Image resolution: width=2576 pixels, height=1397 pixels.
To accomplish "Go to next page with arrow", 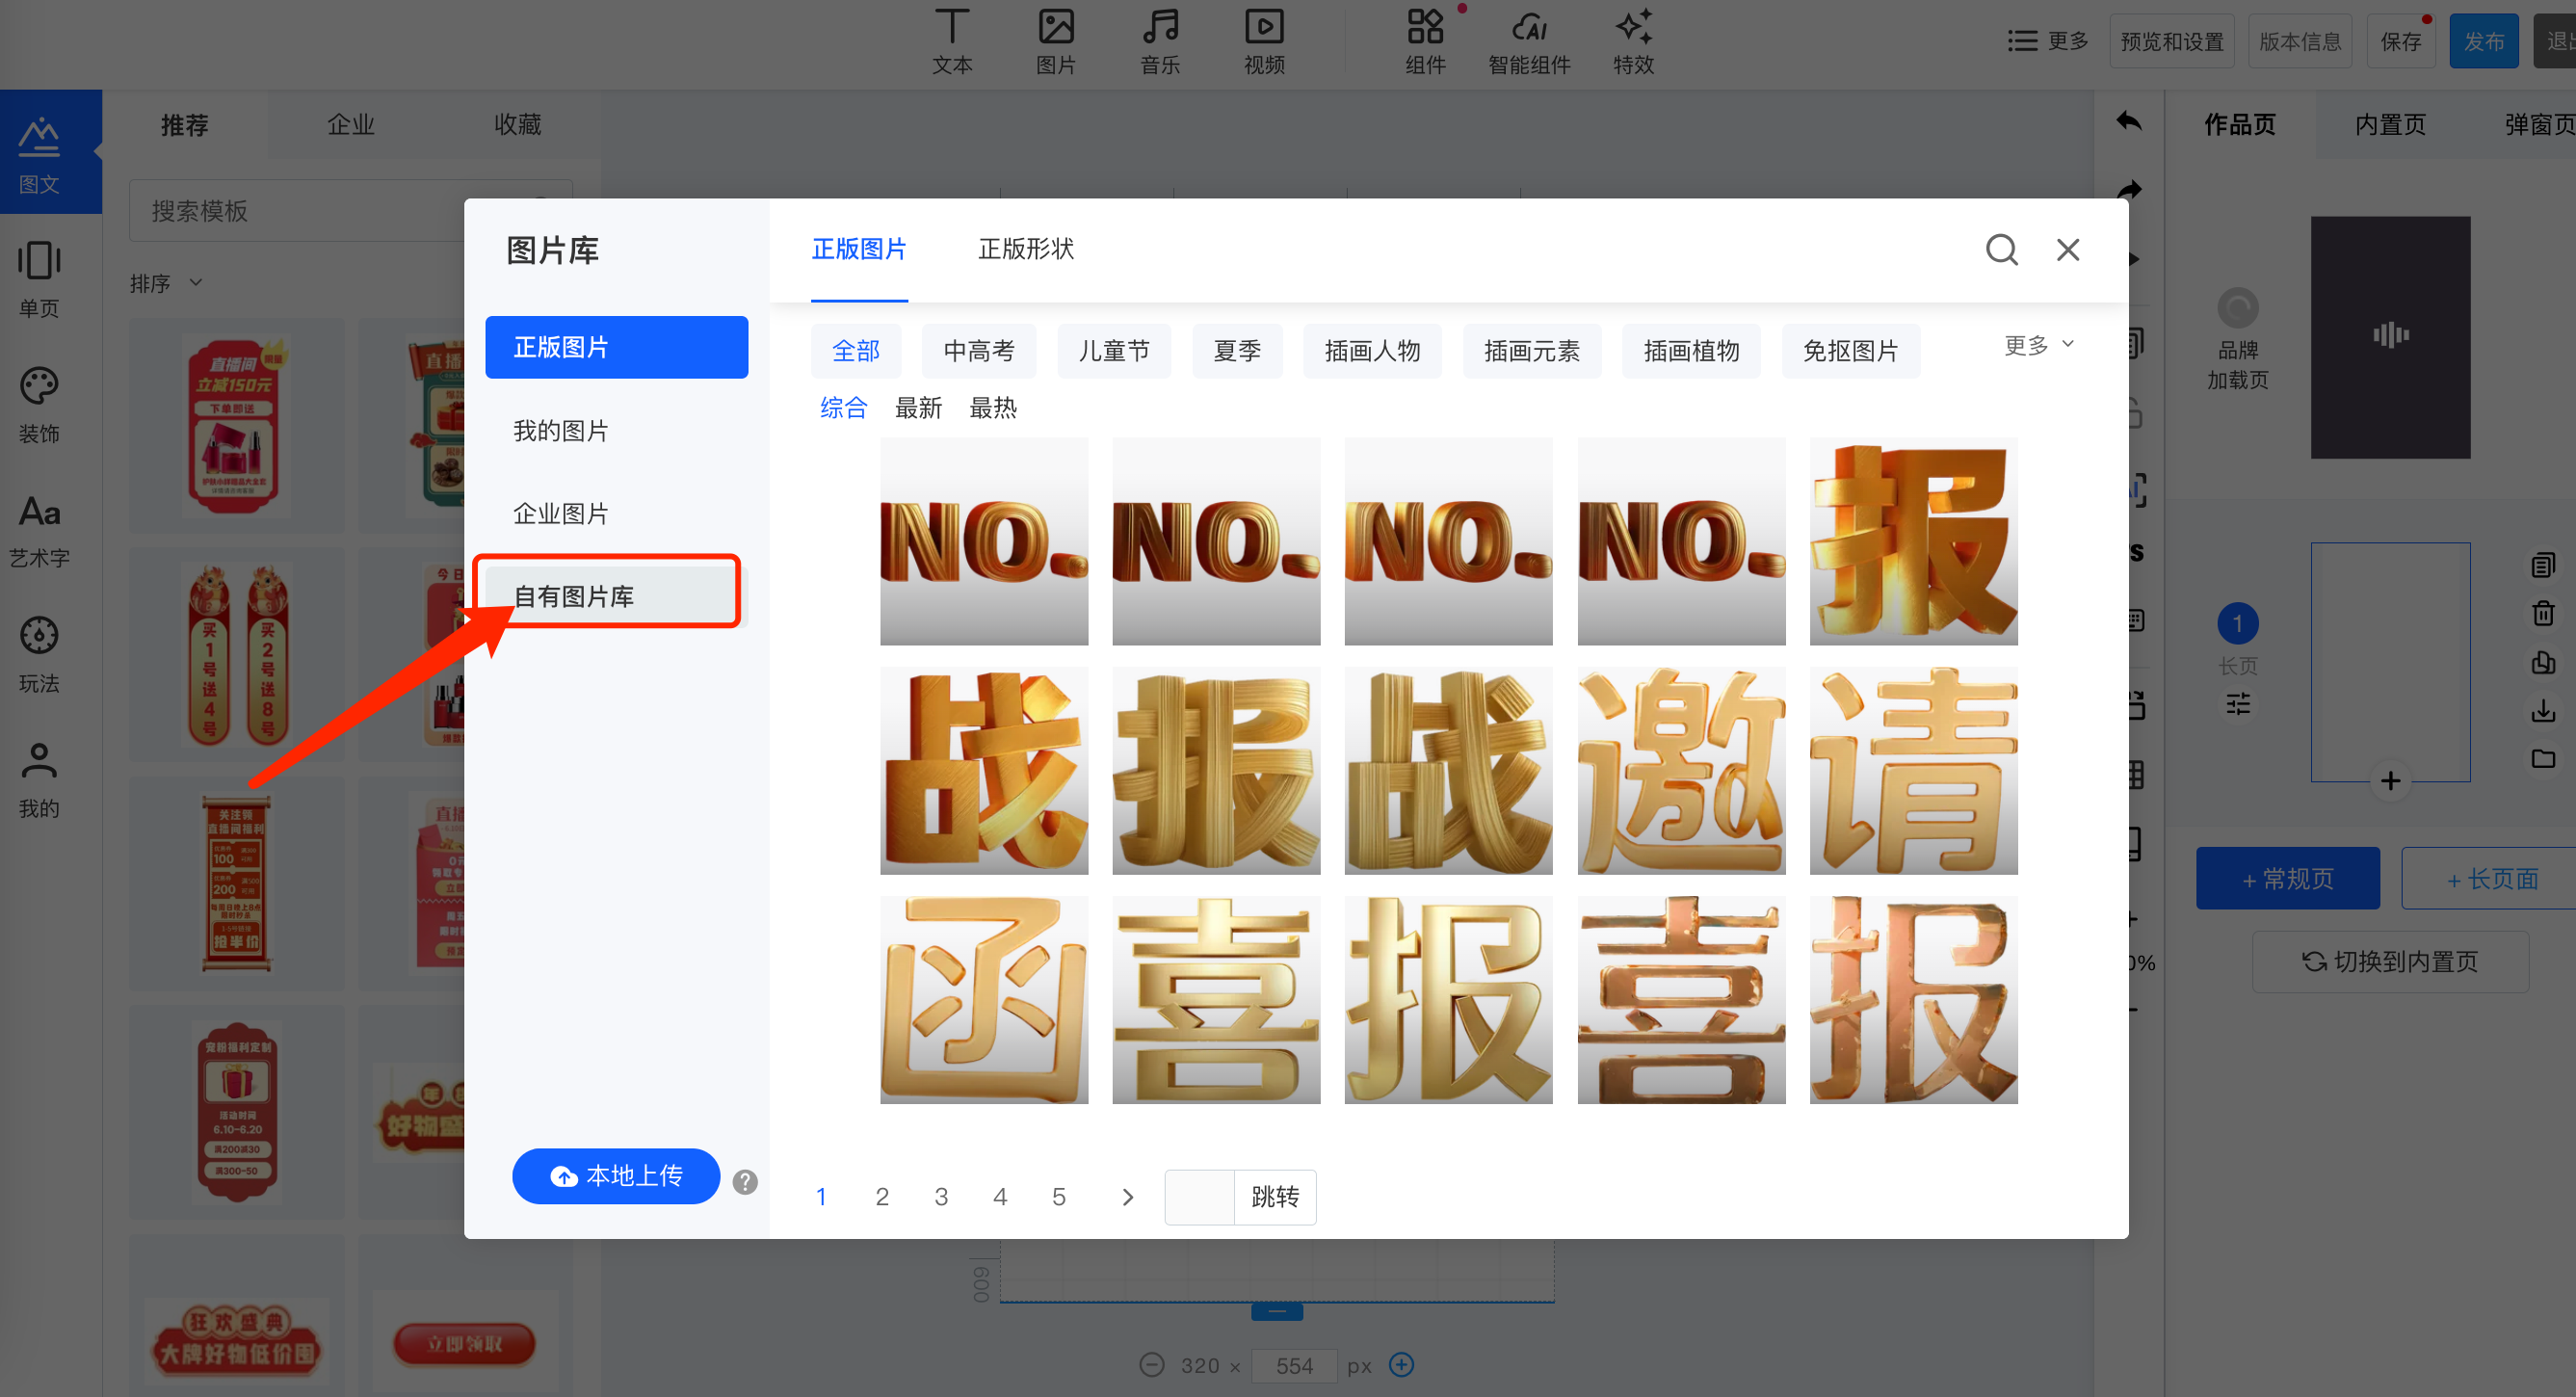I will coord(1128,1196).
